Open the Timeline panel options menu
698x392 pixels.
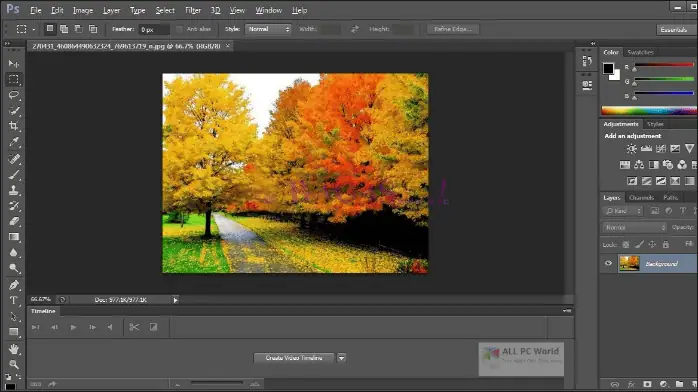point(566,311)
